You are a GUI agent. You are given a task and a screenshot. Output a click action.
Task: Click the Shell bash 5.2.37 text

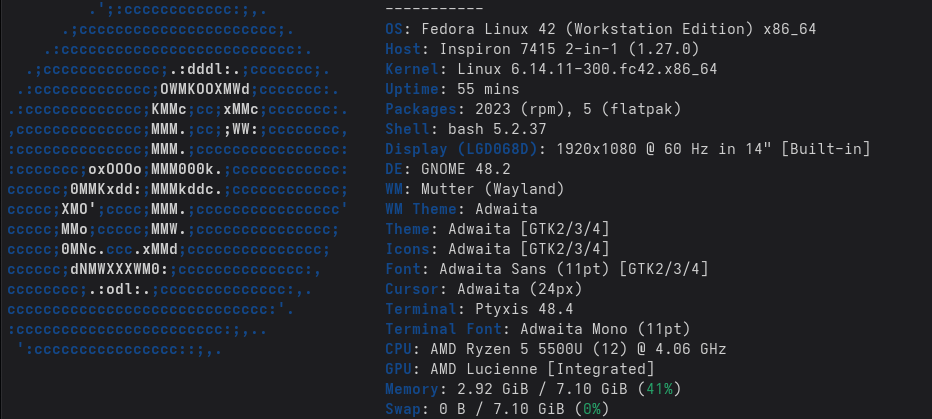click(x=466, y=129)
